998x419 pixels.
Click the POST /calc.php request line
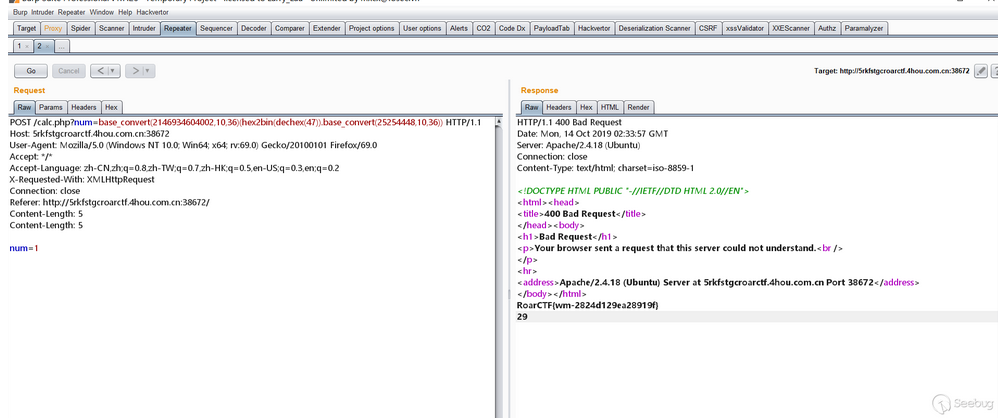[x=245, y=122]
